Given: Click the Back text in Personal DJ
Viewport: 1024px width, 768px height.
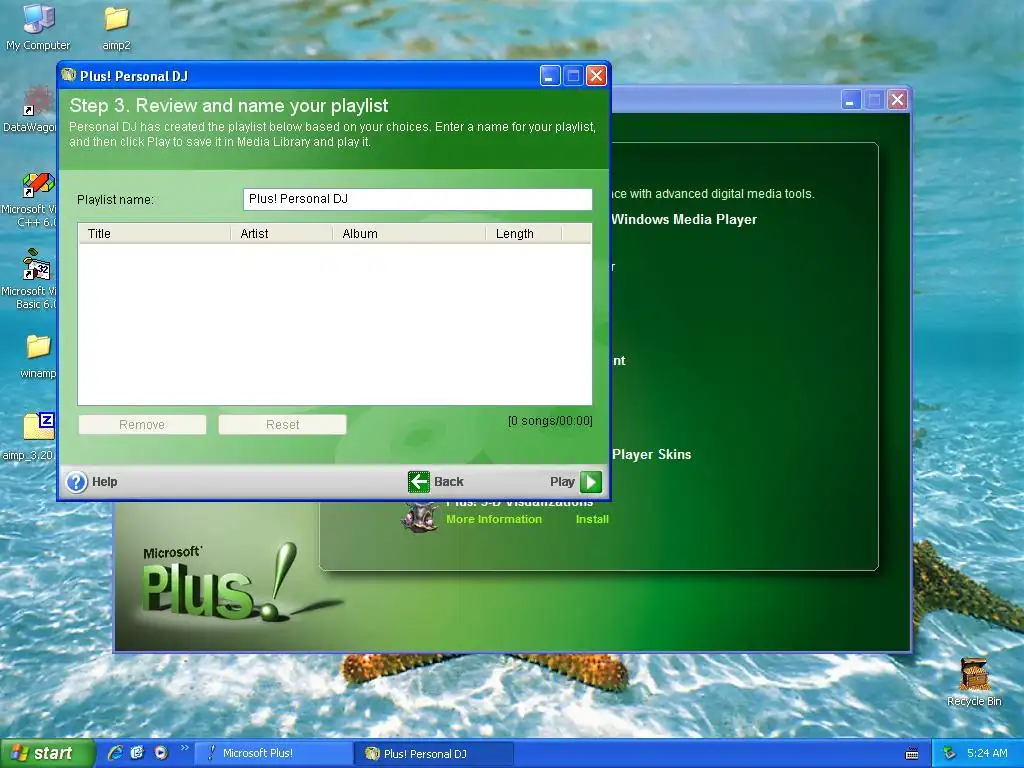Looking at the screenshot, I should pyautogui.click(x=449, y=482).
